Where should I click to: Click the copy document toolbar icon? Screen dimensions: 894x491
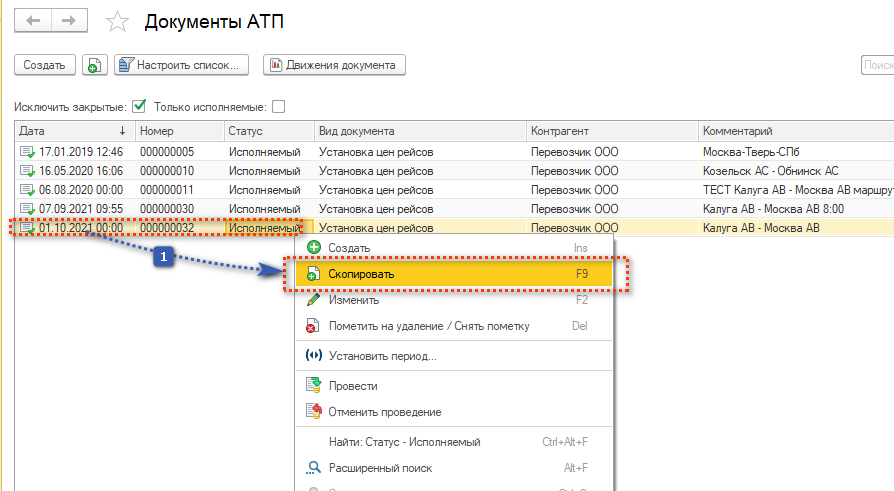(94, 66)
